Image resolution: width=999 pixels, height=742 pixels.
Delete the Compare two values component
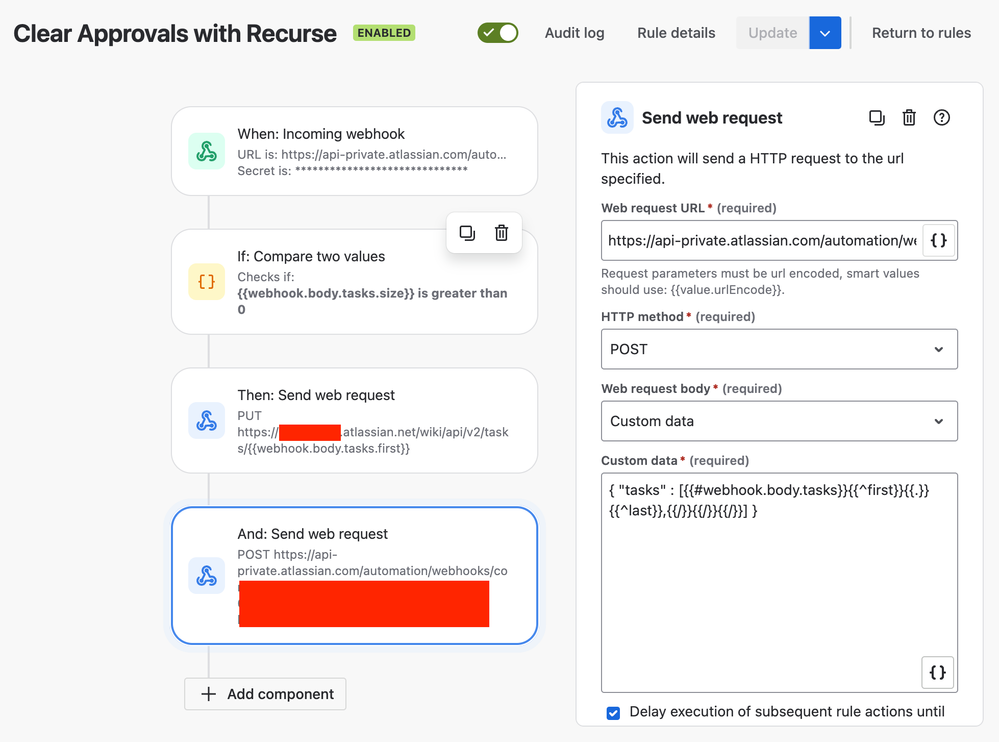click(501, 233)
